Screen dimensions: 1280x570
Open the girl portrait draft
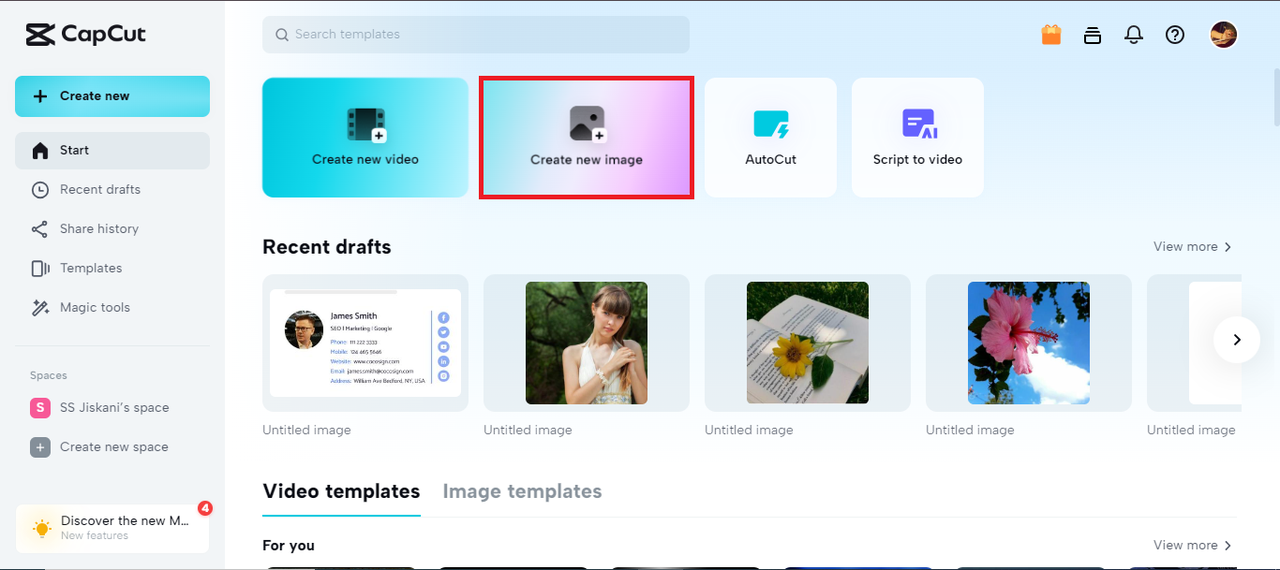[x=586, y=343]
